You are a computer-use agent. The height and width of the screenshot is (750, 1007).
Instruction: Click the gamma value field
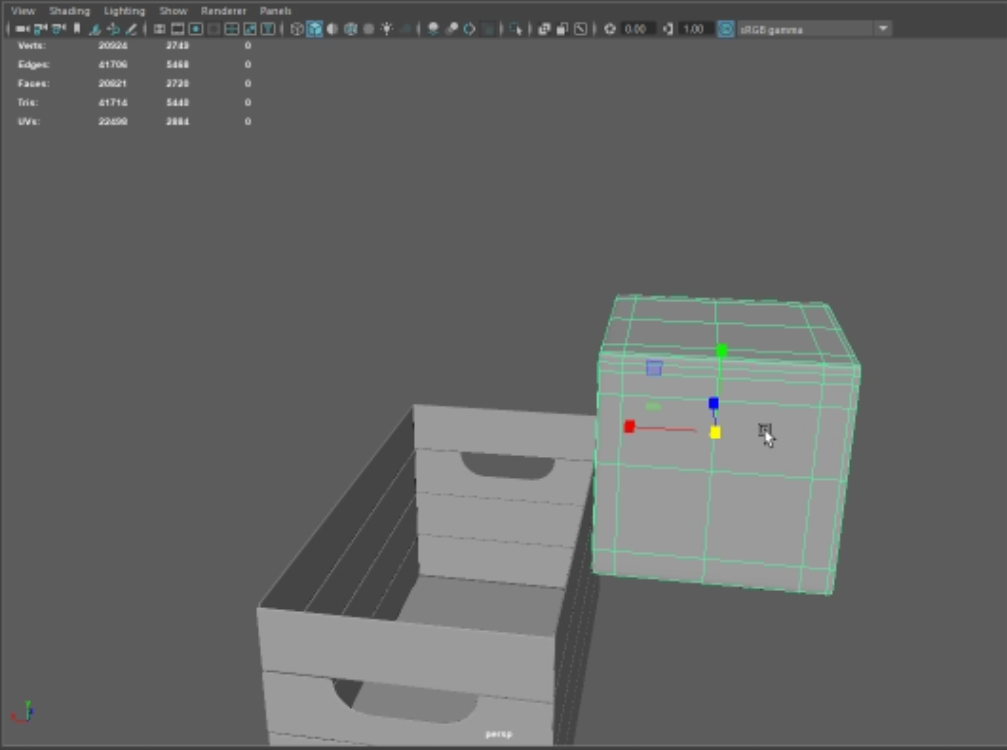(x=694, y=29)
